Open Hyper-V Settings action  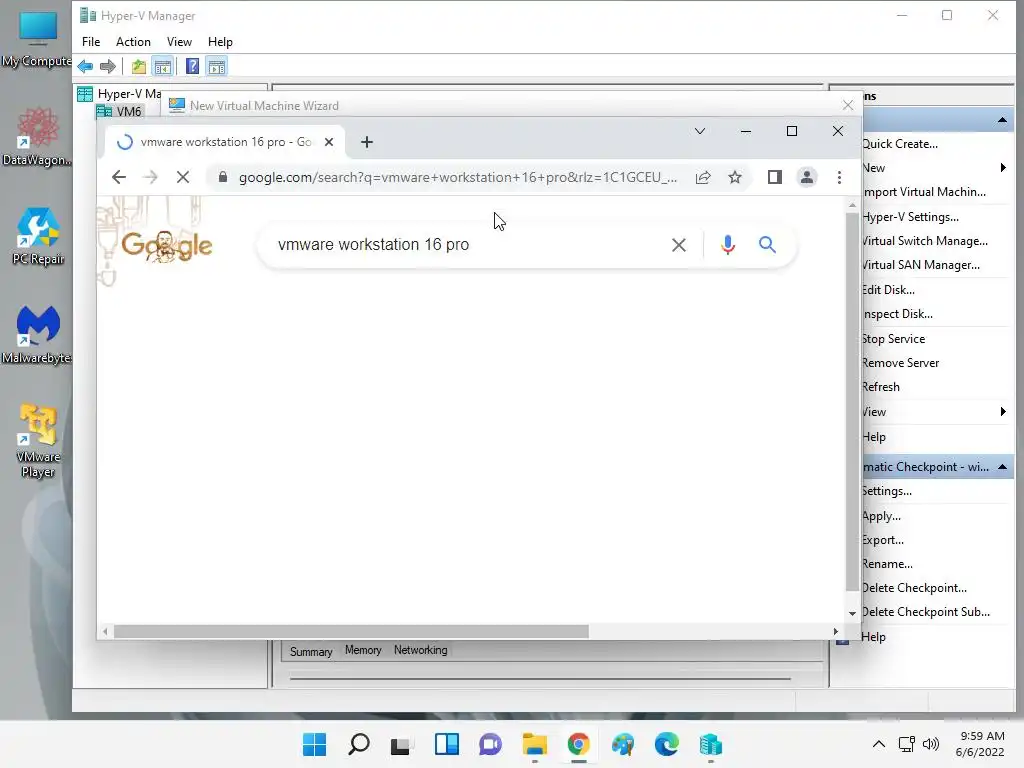[910, 217]
